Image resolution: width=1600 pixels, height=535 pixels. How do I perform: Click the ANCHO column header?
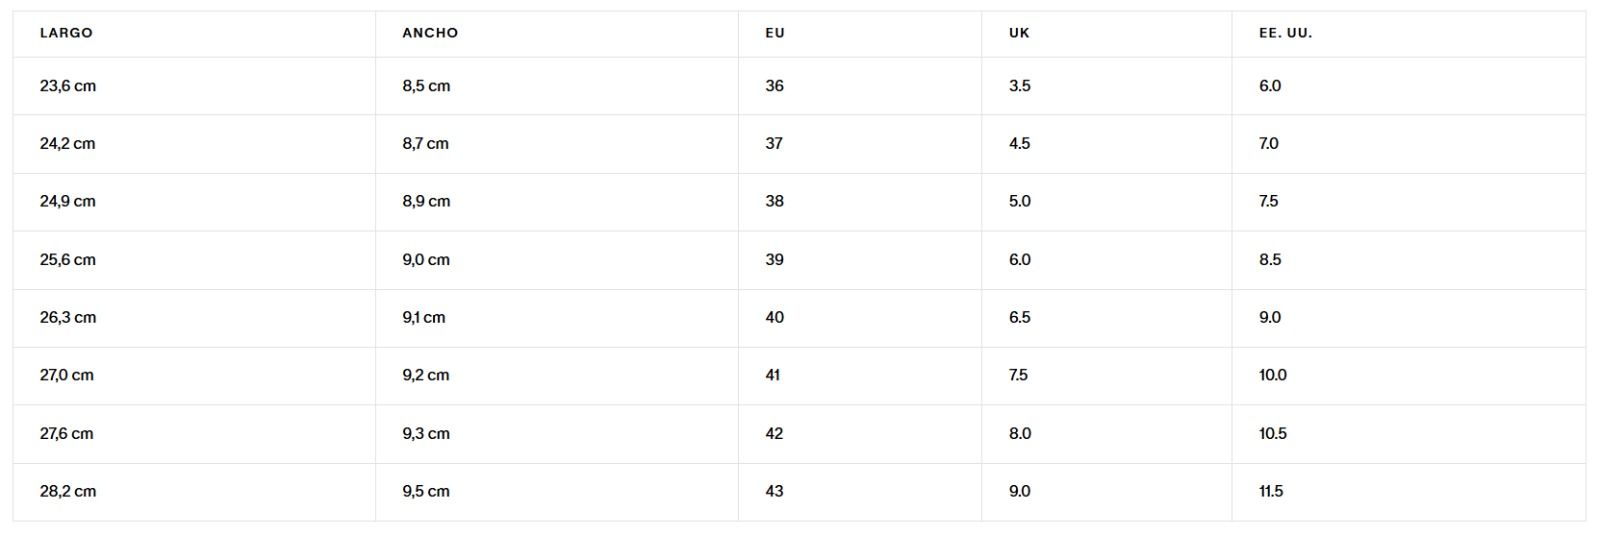tap(430, 33)
